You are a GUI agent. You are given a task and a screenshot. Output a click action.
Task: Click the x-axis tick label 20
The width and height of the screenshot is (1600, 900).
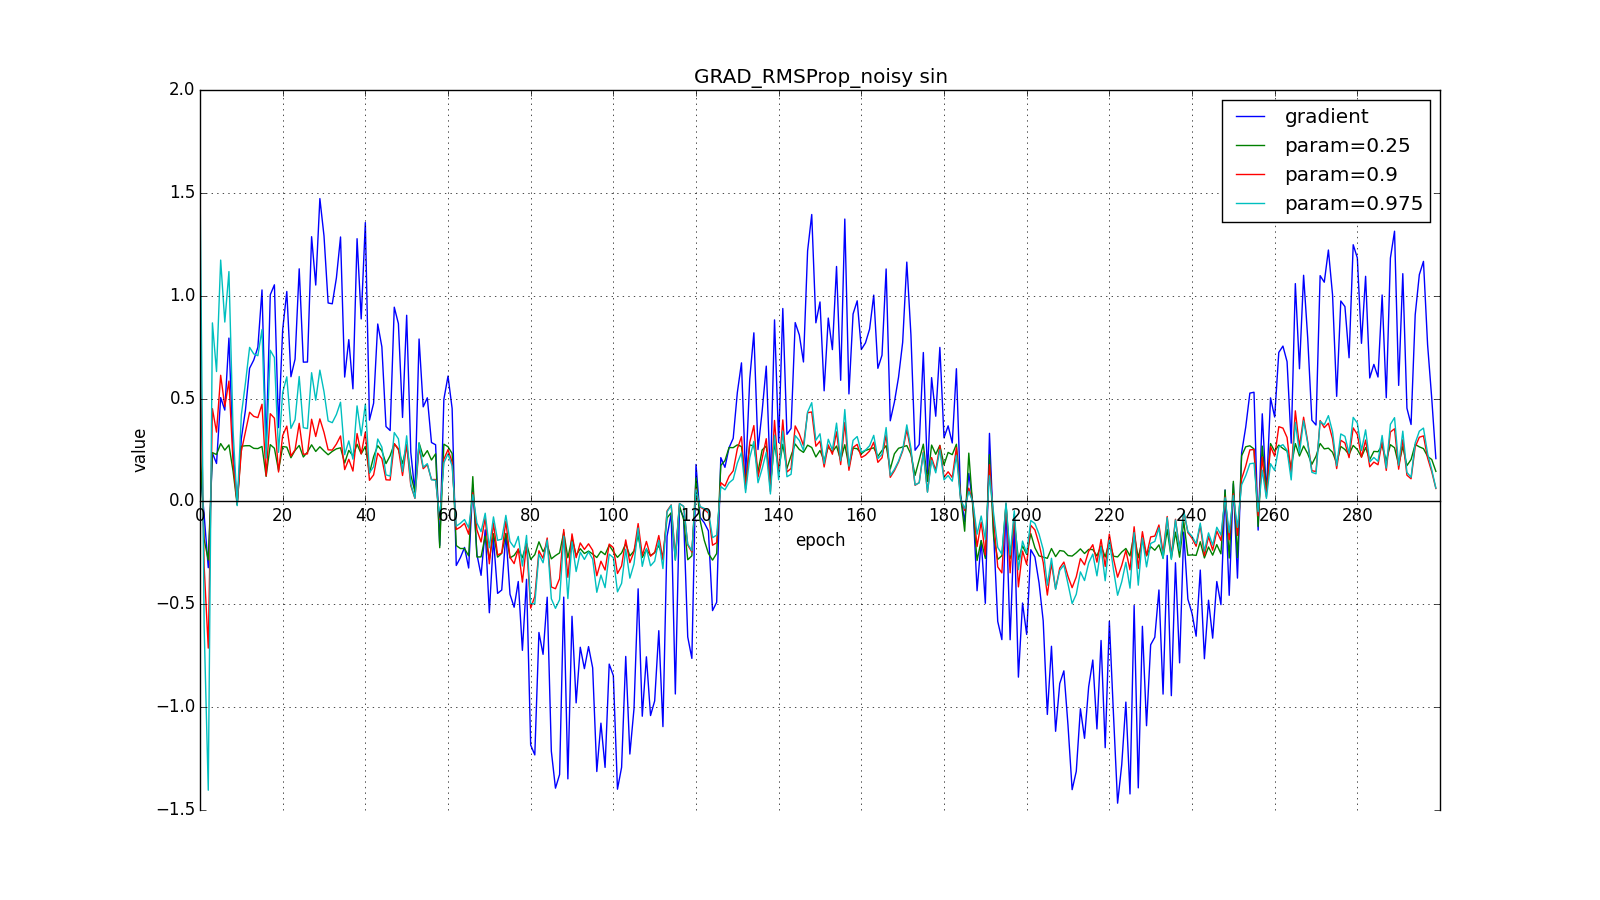283,516
